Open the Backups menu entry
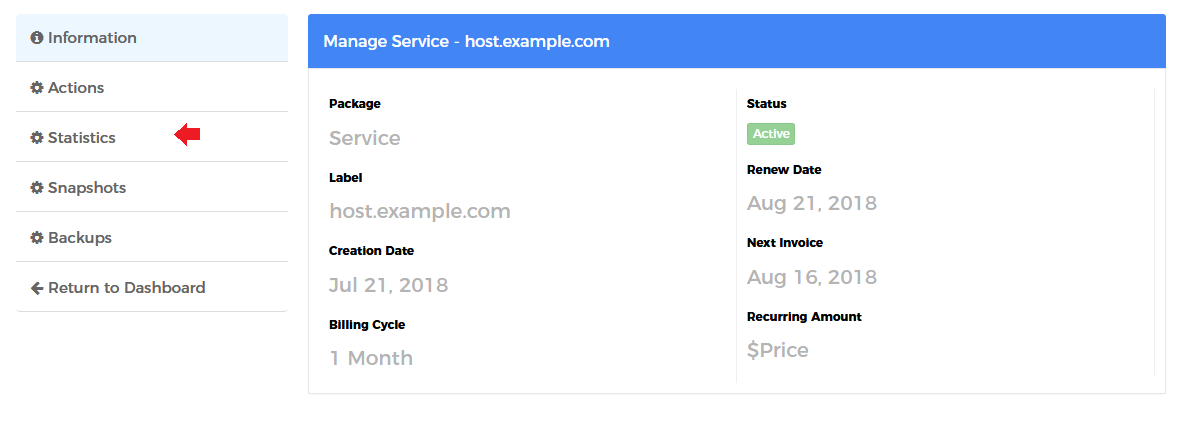The height and width of the screenshot is (428, 1192). 152,237
